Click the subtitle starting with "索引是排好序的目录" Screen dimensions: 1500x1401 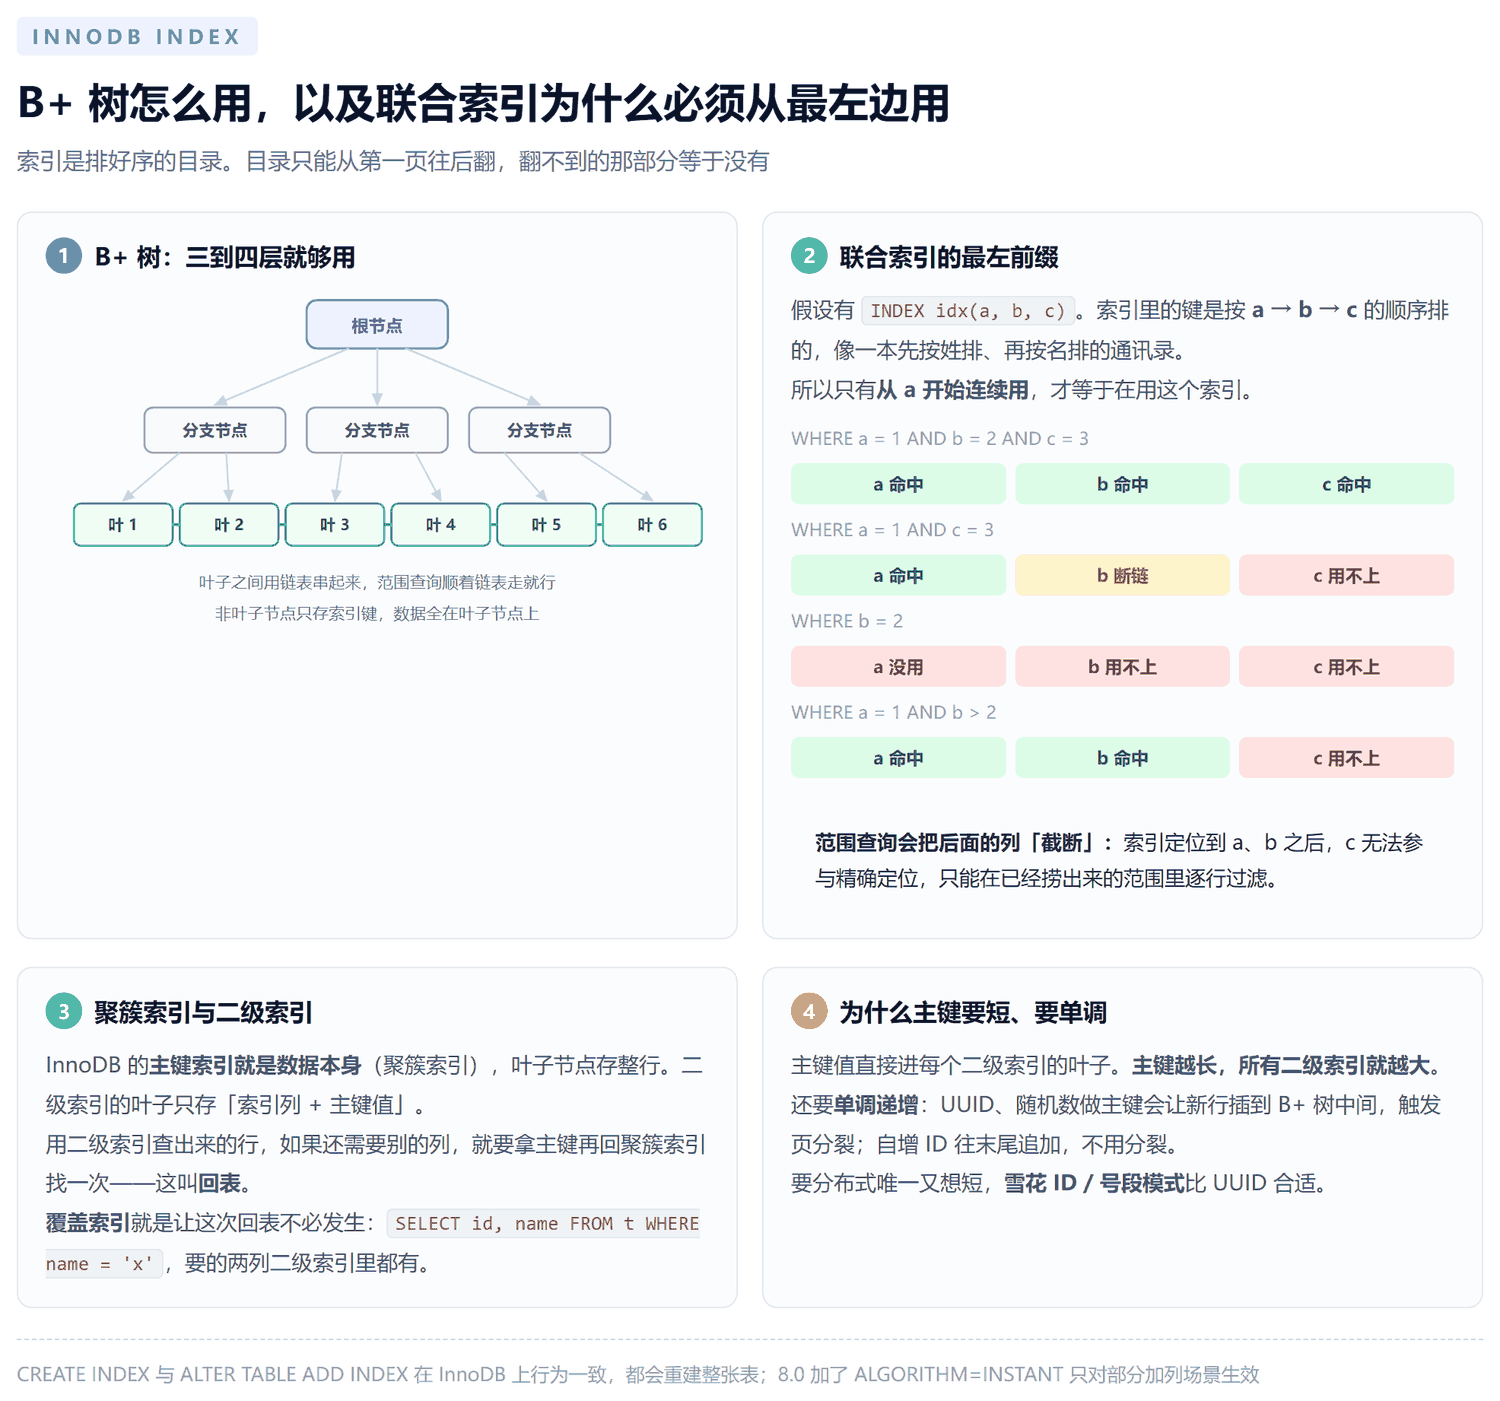(393, 161)
